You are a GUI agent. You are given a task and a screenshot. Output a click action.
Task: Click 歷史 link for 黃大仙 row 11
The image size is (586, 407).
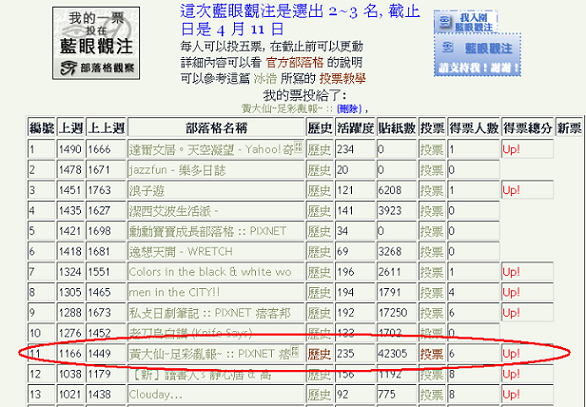(320, 354)
